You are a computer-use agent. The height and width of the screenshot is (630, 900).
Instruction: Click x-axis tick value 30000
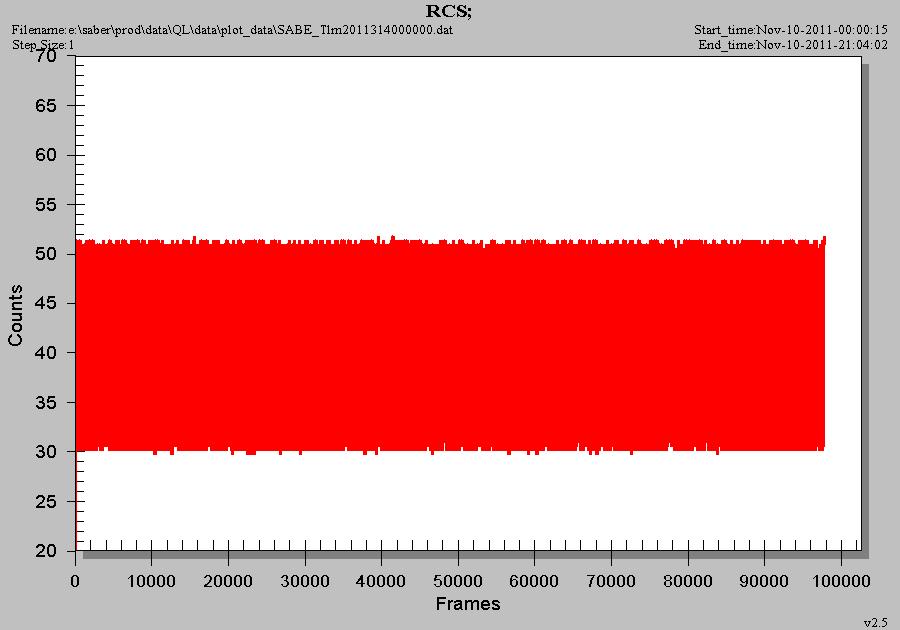305,581
